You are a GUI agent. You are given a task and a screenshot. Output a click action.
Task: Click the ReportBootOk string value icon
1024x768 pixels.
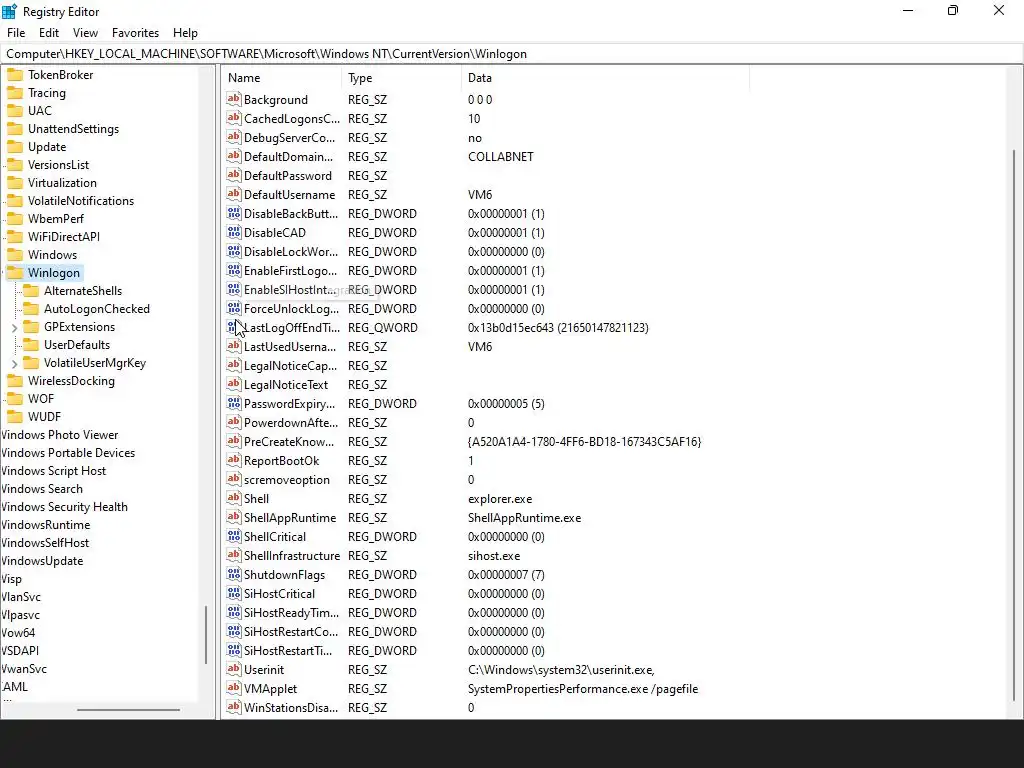click(234, 460)
